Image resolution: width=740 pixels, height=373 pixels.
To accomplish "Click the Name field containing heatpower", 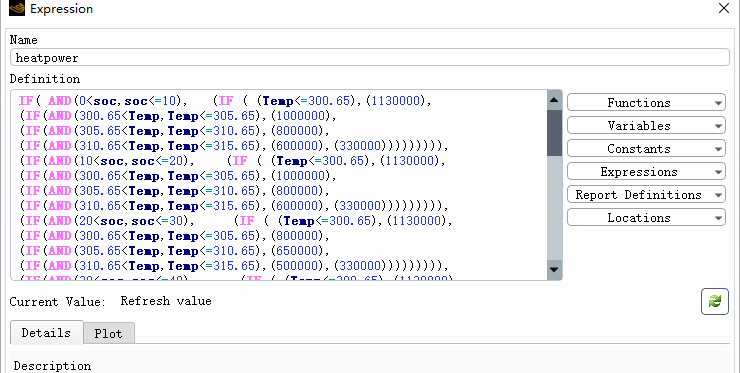I will point(370,58).
